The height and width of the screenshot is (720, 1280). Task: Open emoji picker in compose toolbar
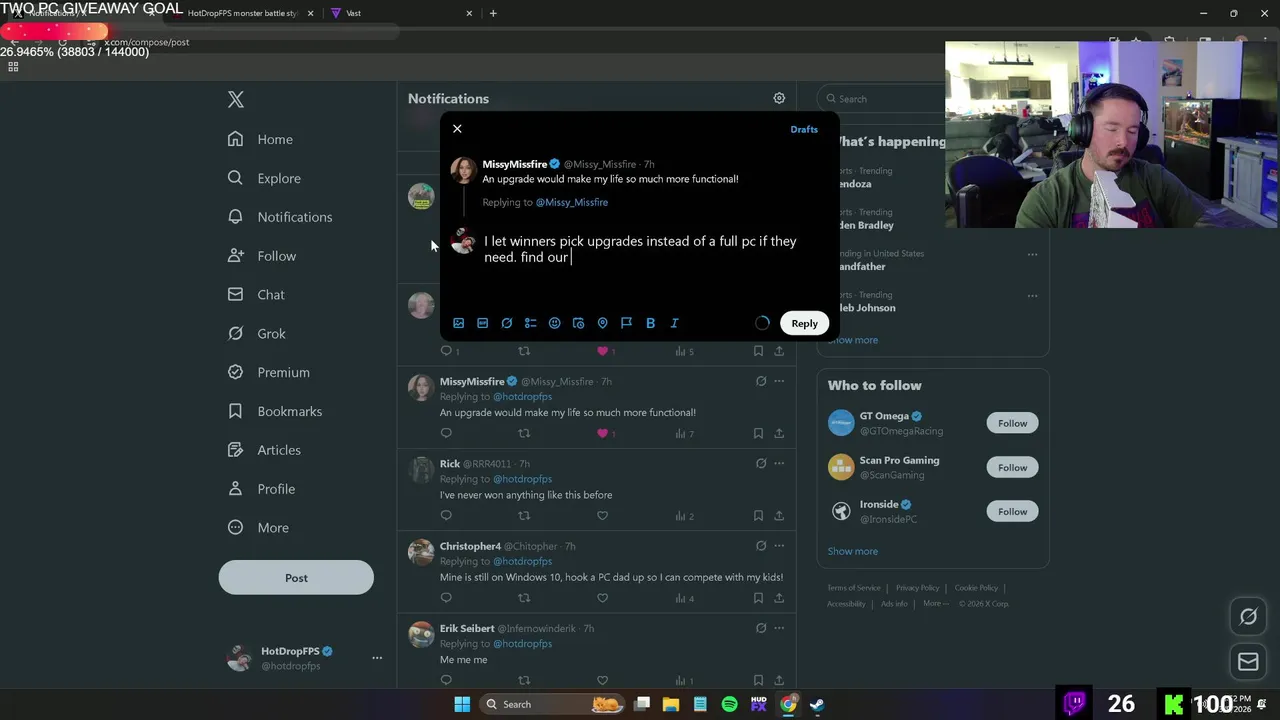pos(554,323)
